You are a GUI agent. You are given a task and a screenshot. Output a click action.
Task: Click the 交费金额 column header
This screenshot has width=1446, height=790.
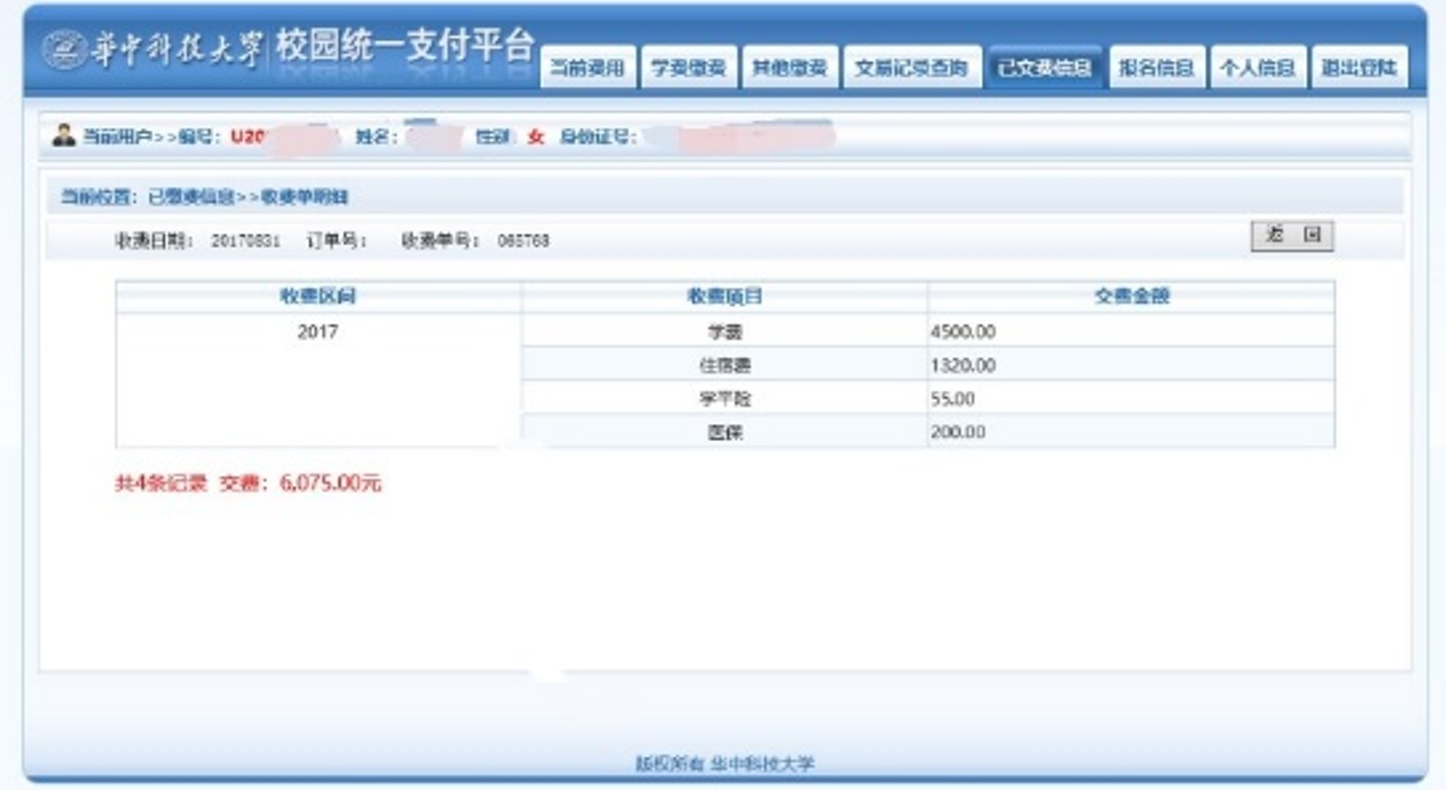1131,296
